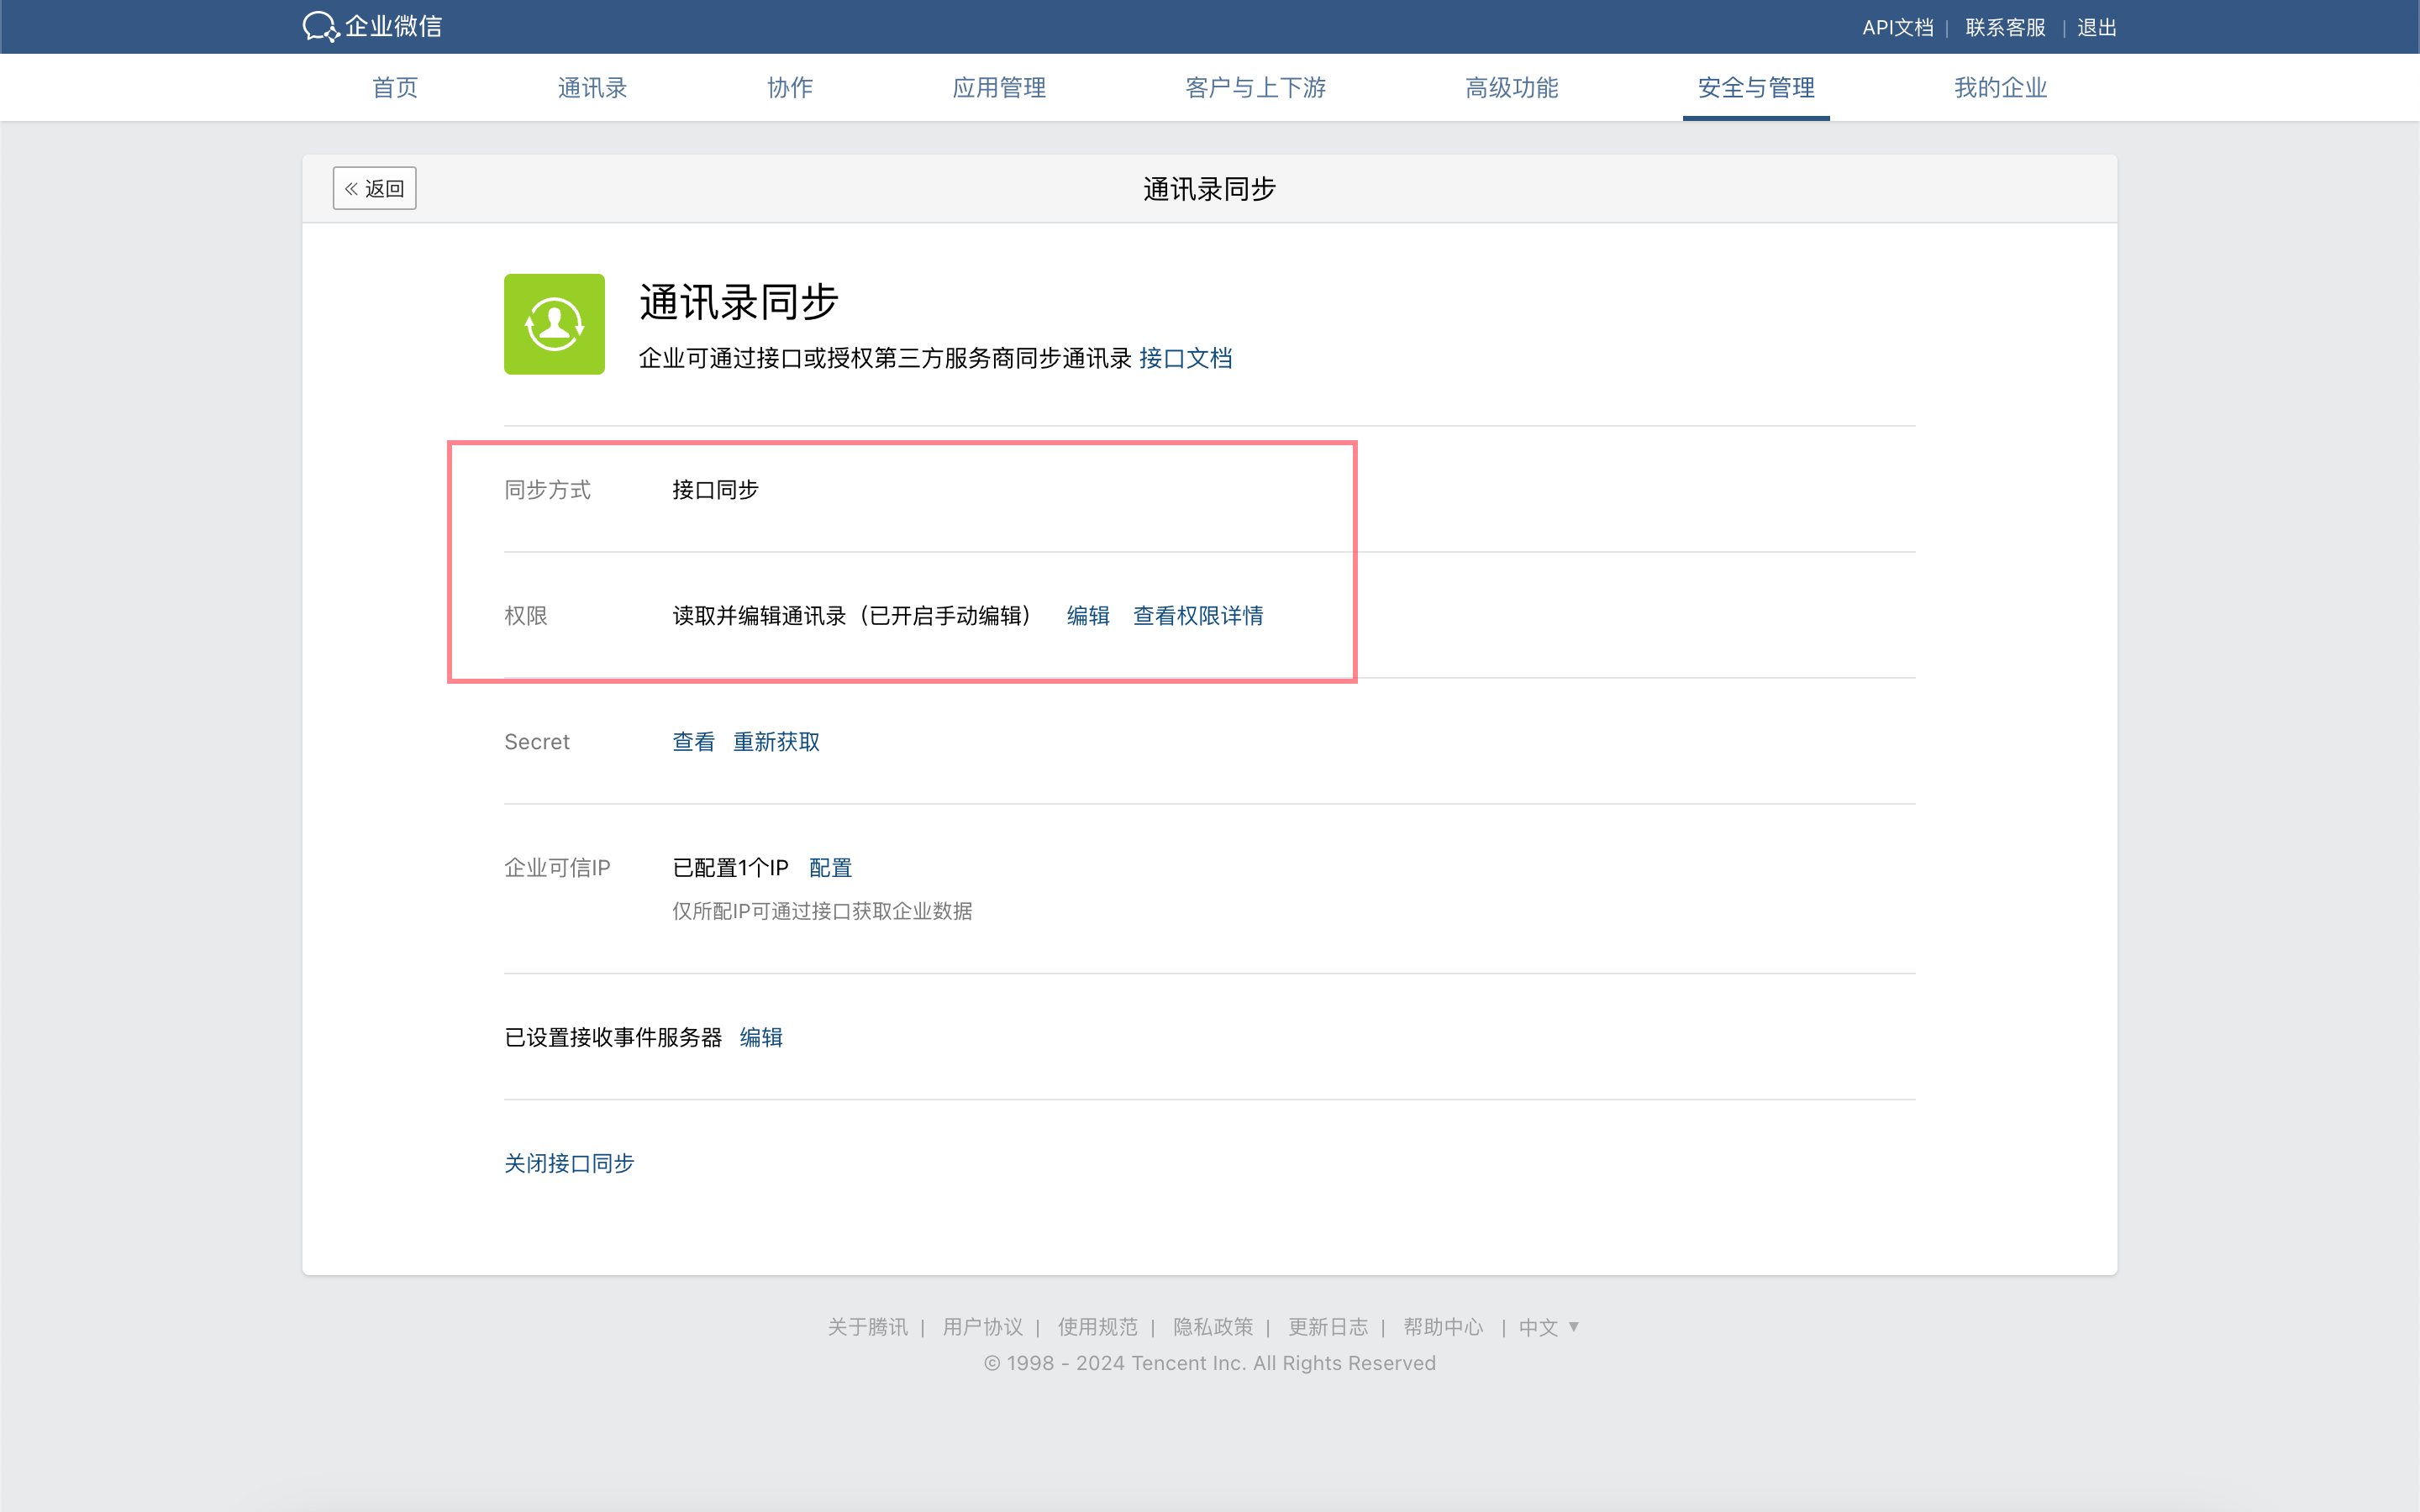Viewport: 2420px width, 1512px height.
Task: Open the 中文 language dropdown
Action: (x=1547, y=1327)
